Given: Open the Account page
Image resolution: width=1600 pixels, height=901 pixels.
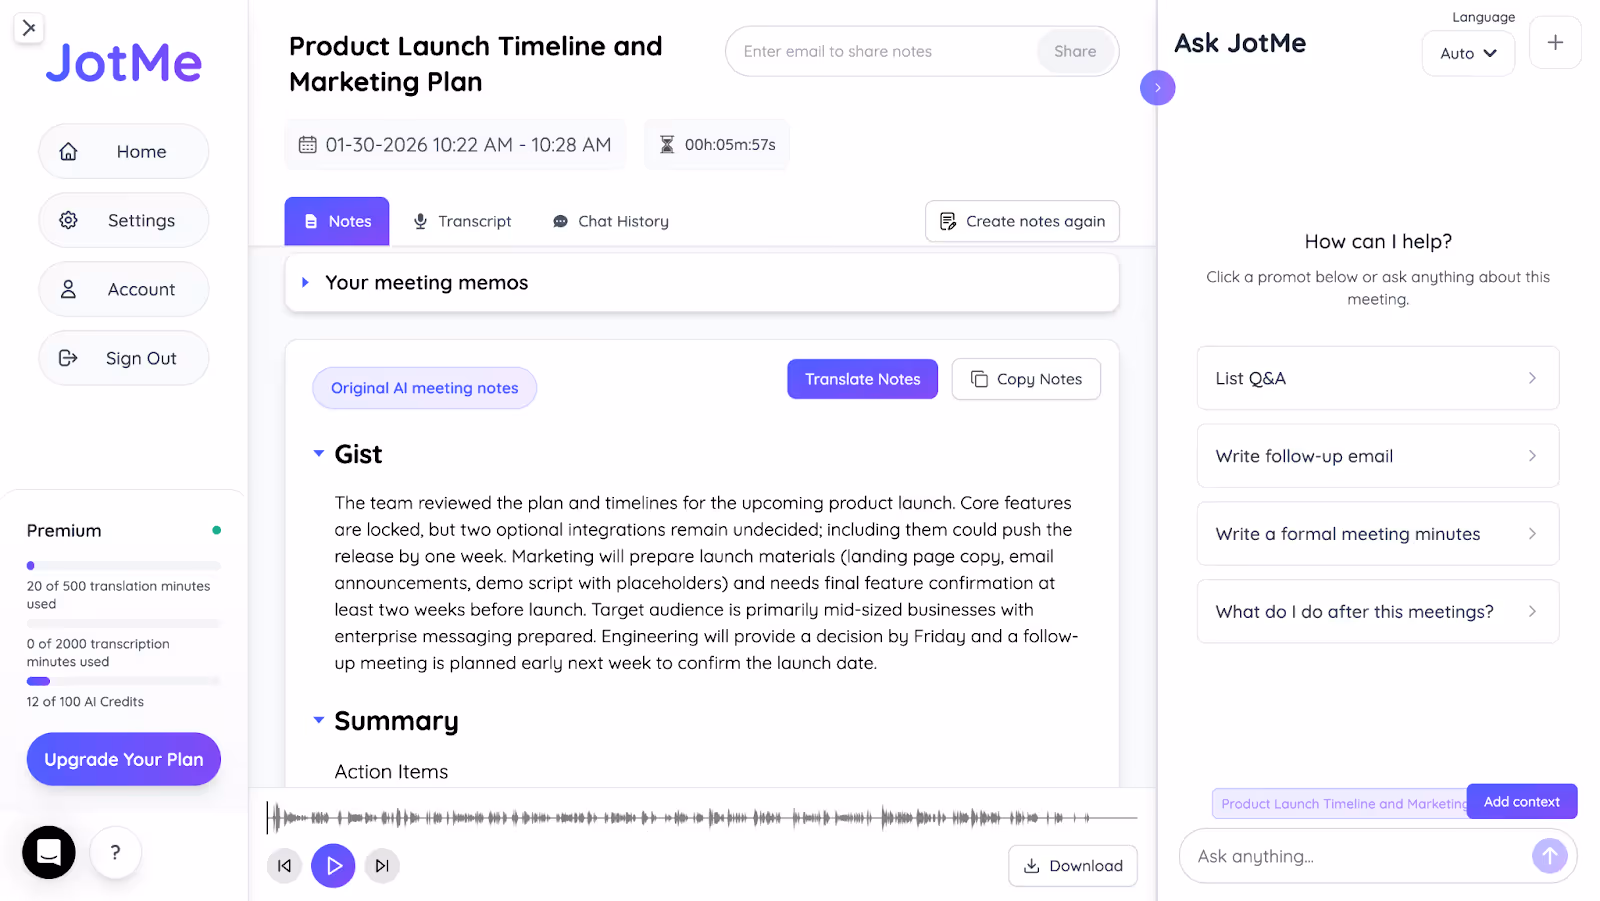Looking at the screenshot, I should (x=124, y=289).
